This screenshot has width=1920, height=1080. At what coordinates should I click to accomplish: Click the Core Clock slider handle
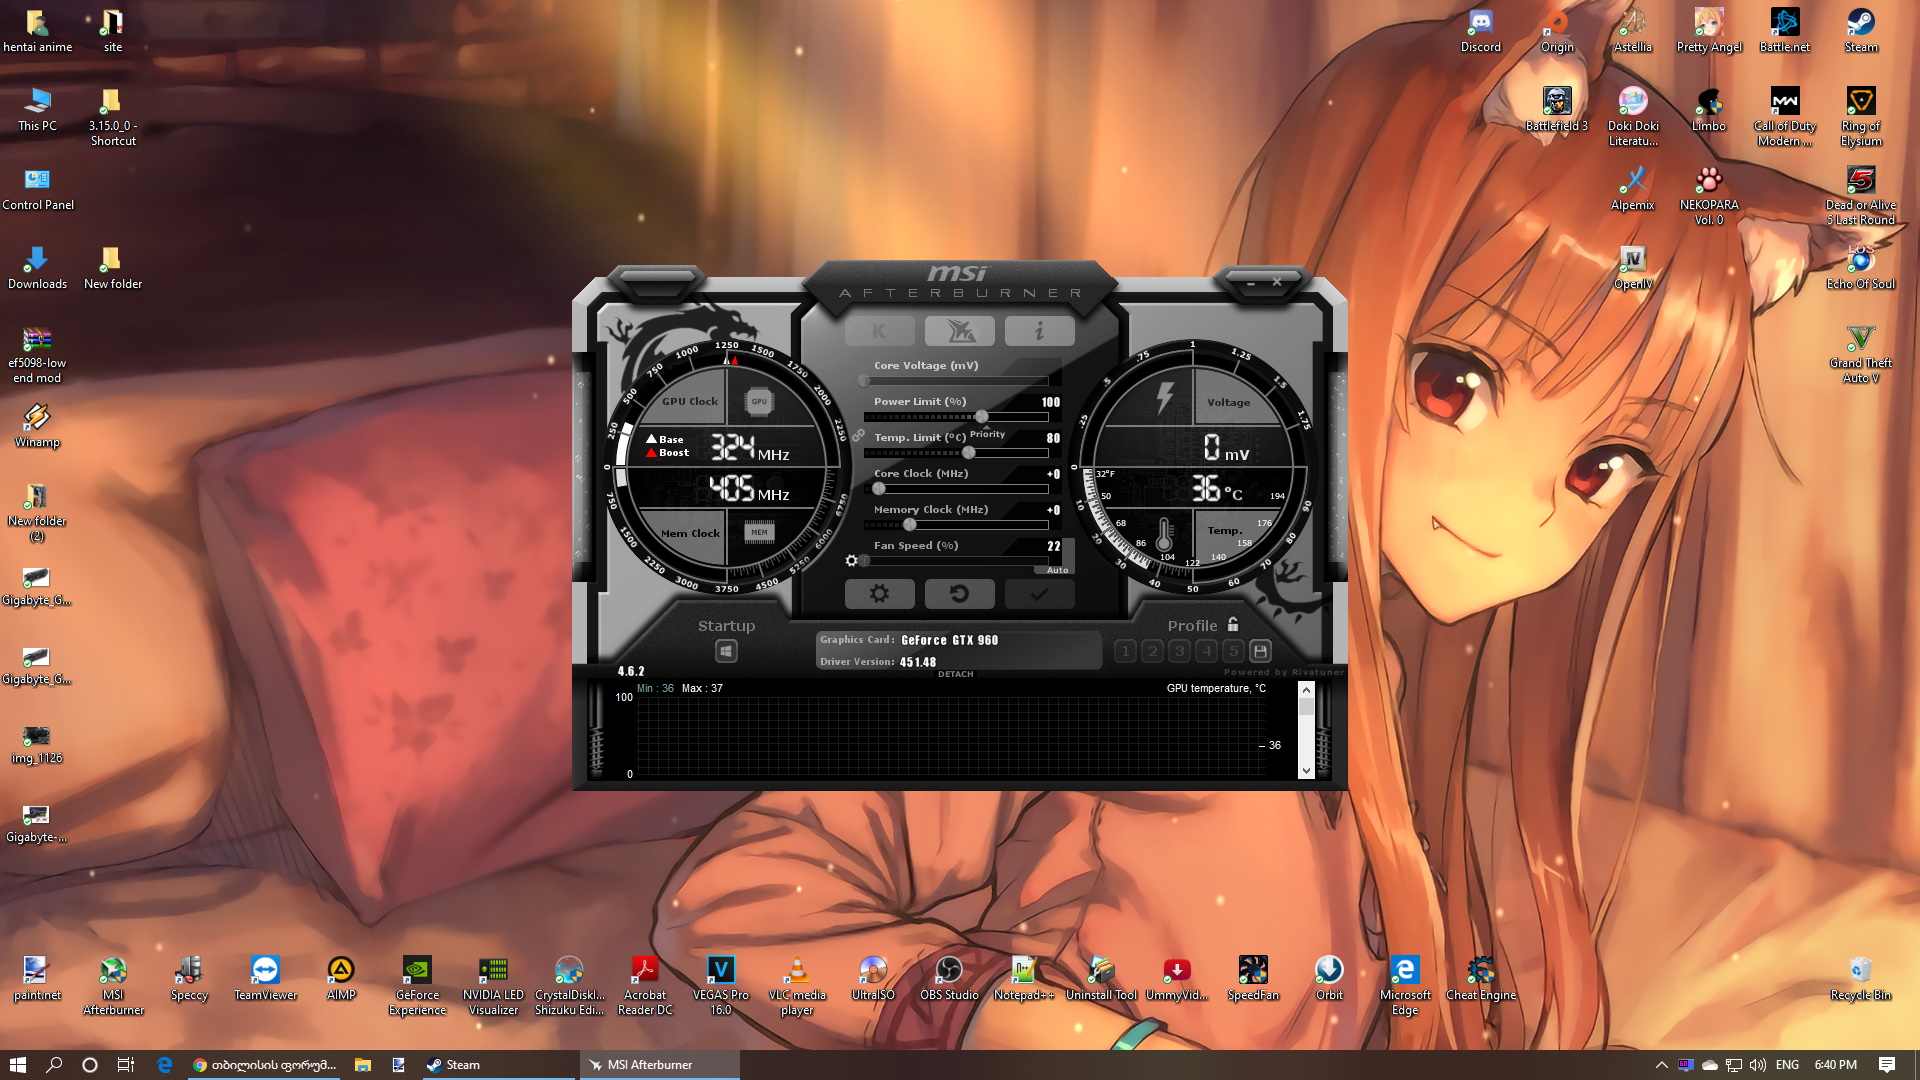879,489
